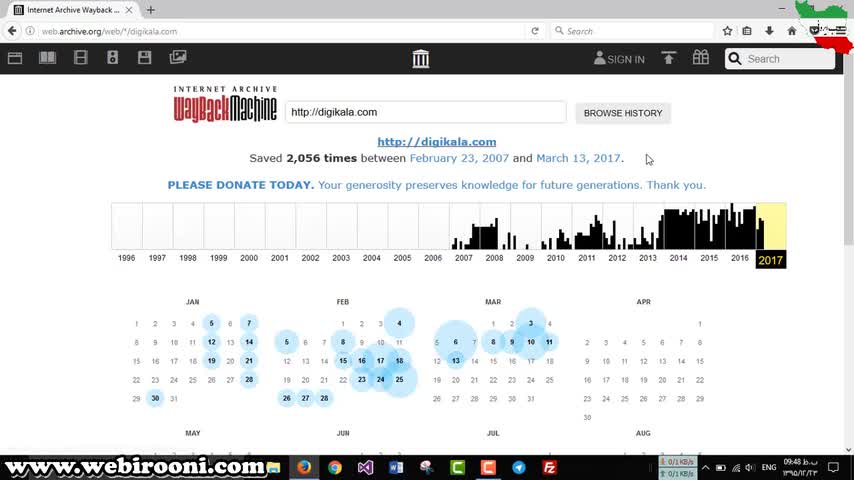The image size is (854, 480).
Task: Click the SIGN IN user link
Action: [619, 59]
